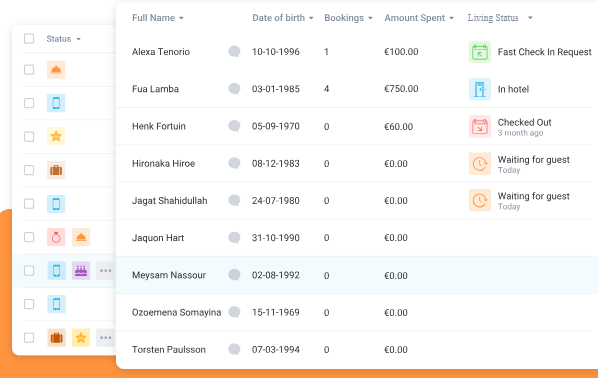Click the yellow star icon in third row

(56, 137)
